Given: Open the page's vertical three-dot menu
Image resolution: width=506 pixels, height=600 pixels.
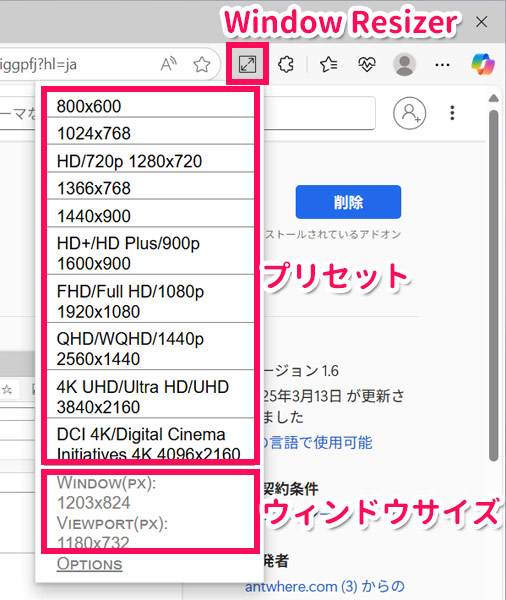Looking at the screenshot, I should click(452, 113).
